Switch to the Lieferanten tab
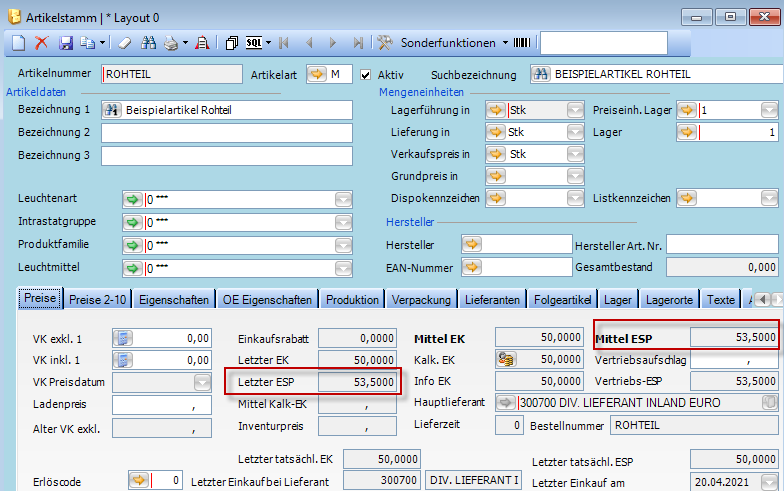 (x=494, y=299)
